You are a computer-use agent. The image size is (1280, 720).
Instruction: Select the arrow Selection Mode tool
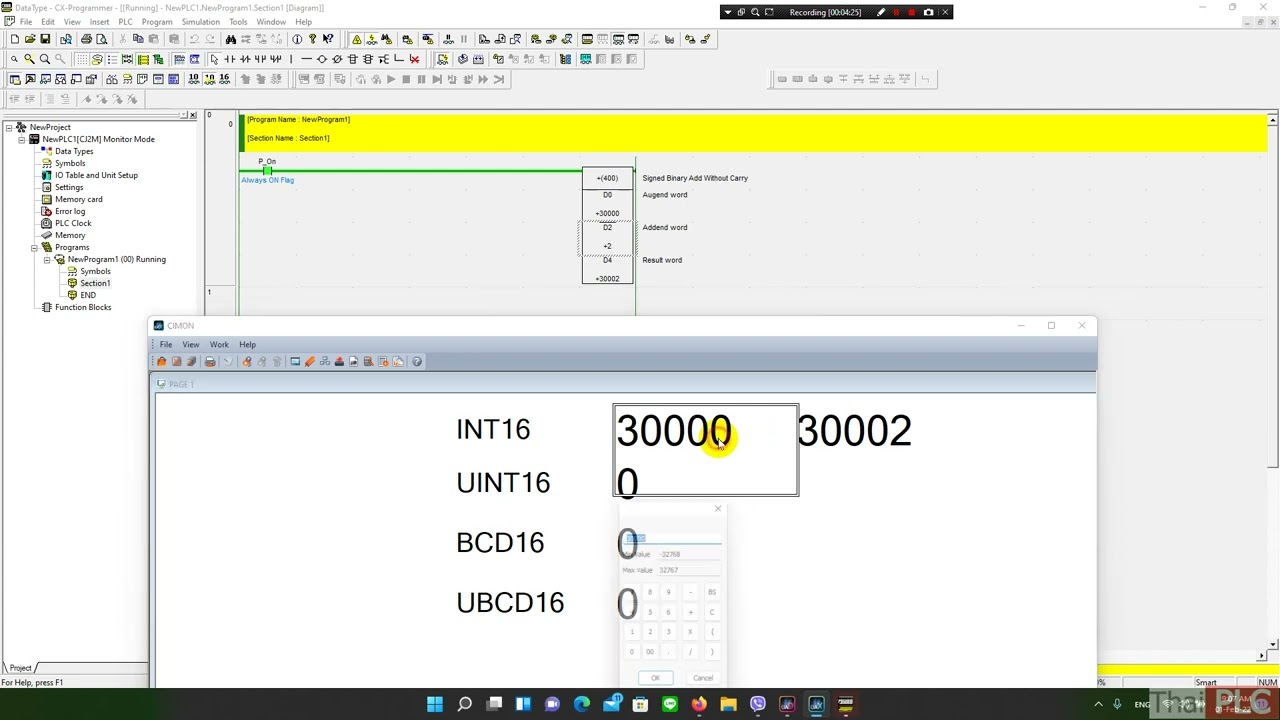point(214,59)
